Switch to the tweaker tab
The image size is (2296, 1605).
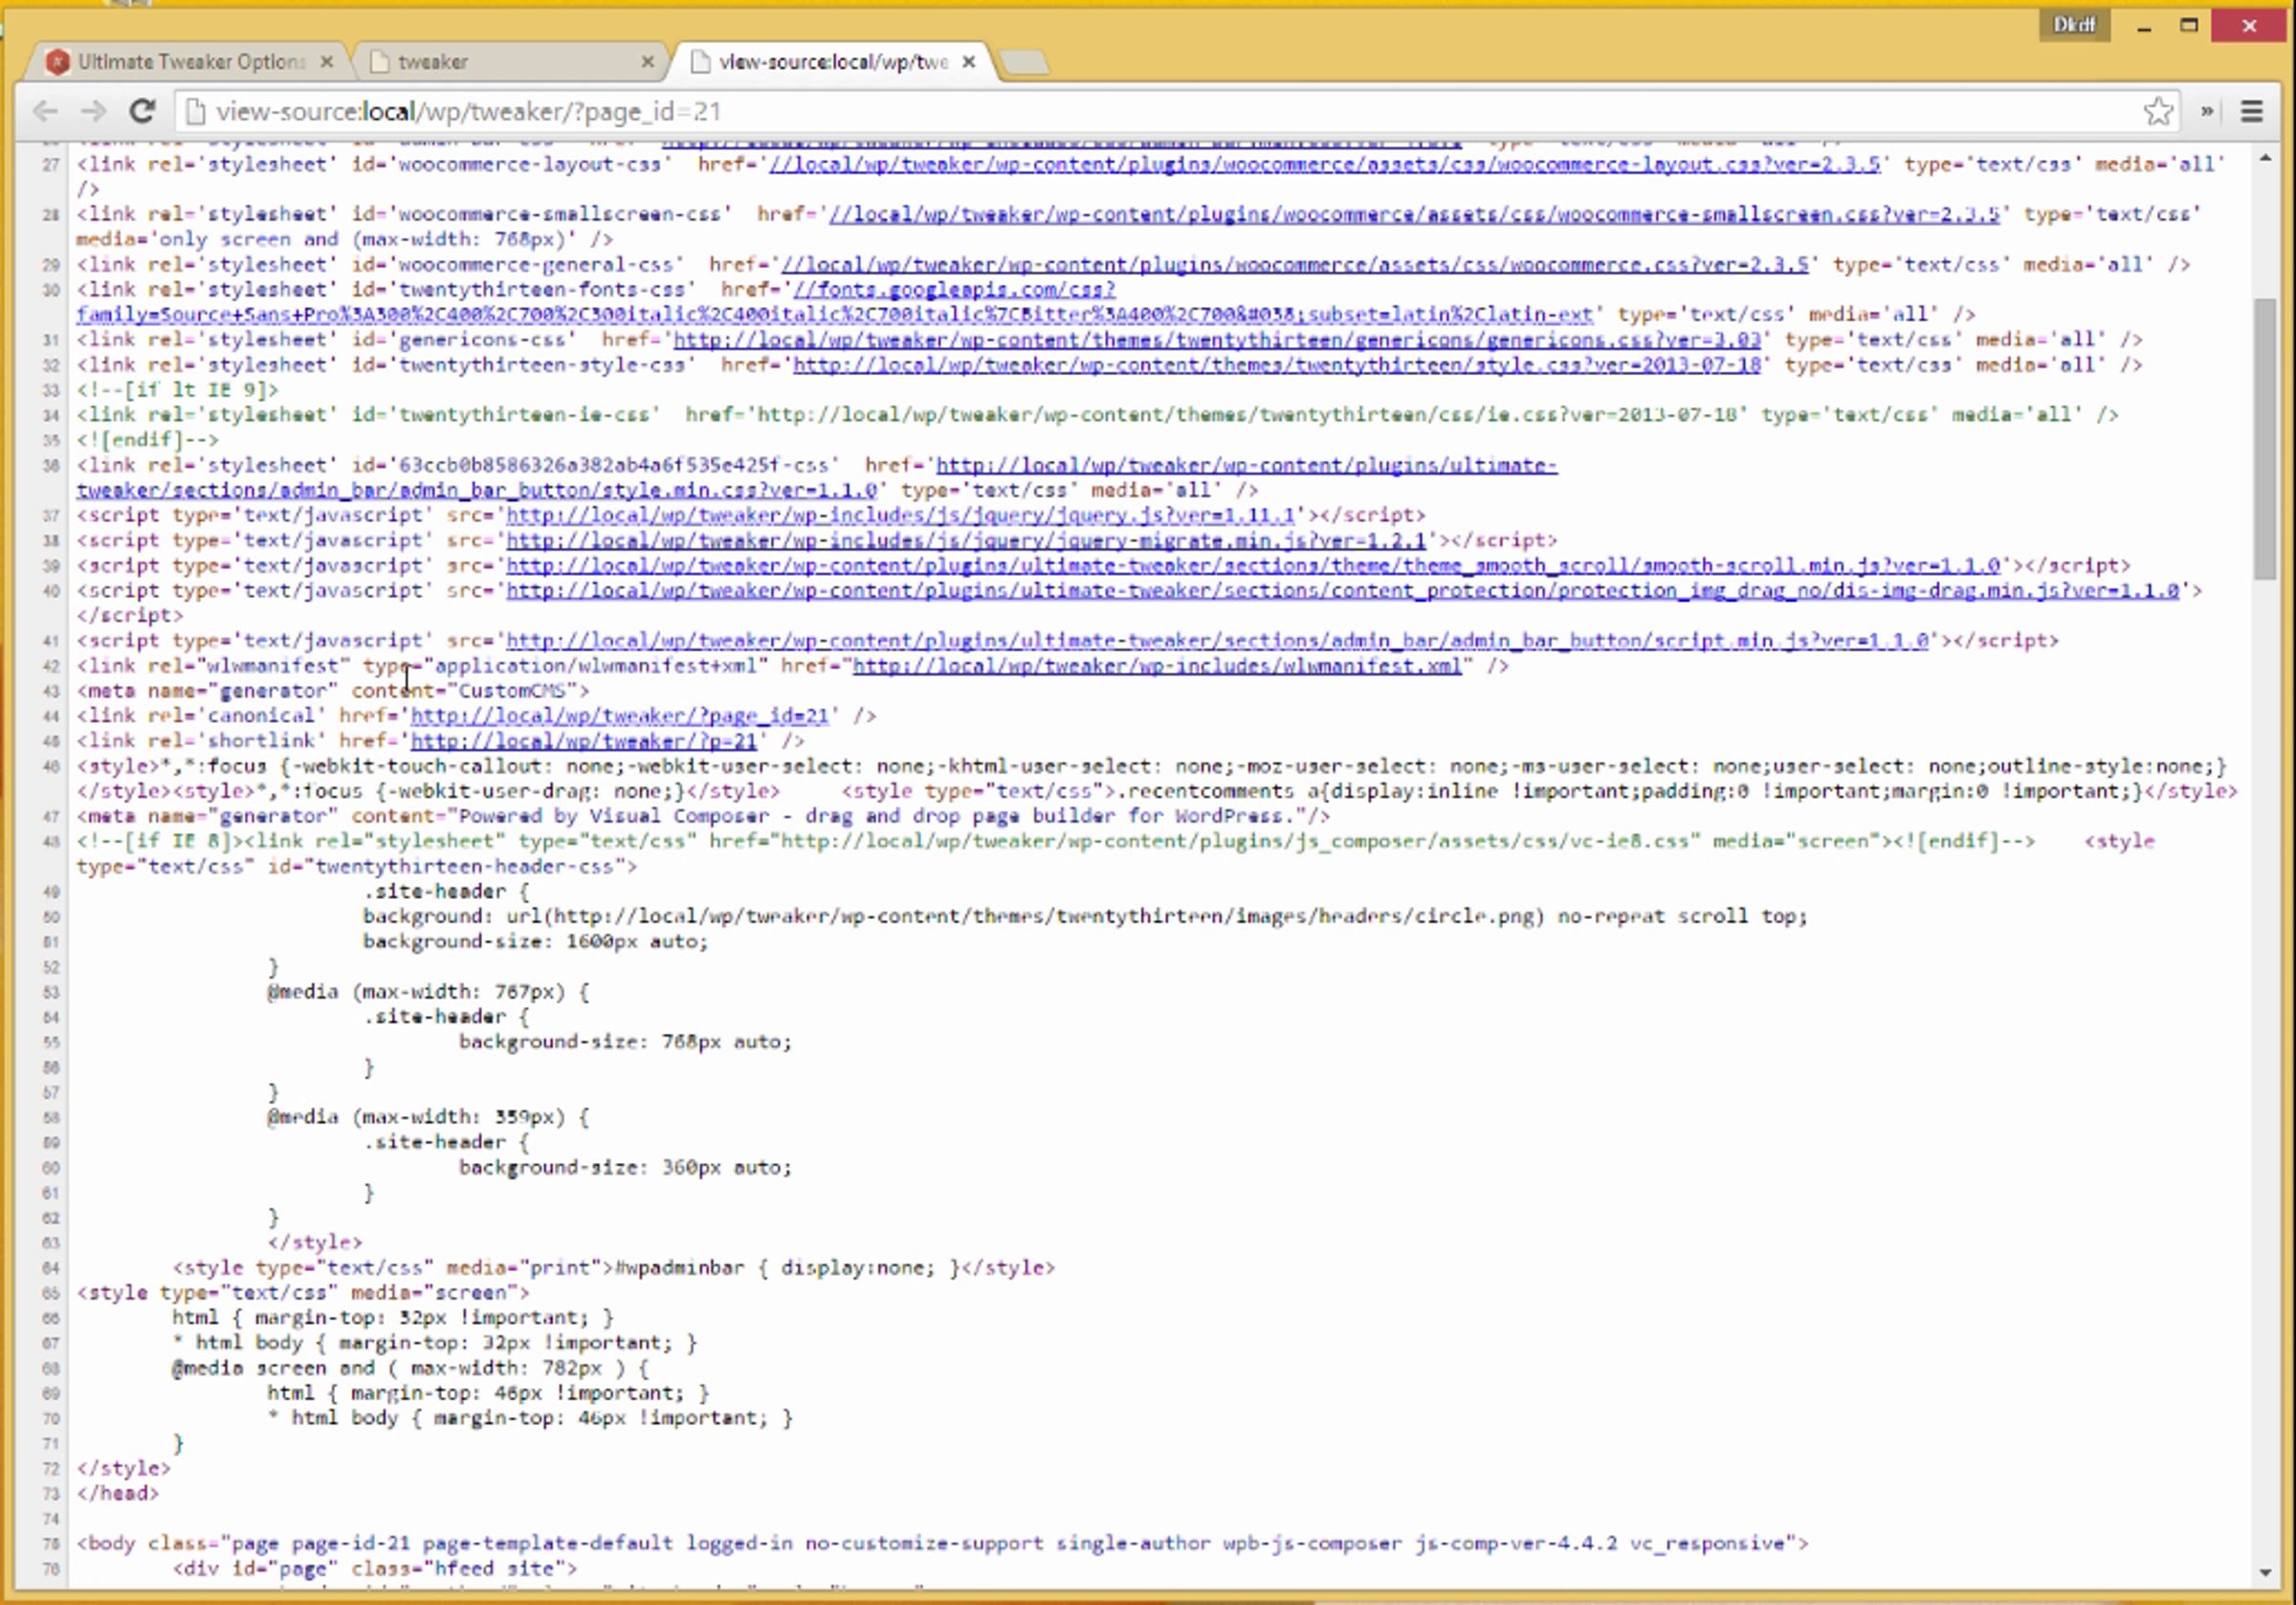click(x=510, y=62)
